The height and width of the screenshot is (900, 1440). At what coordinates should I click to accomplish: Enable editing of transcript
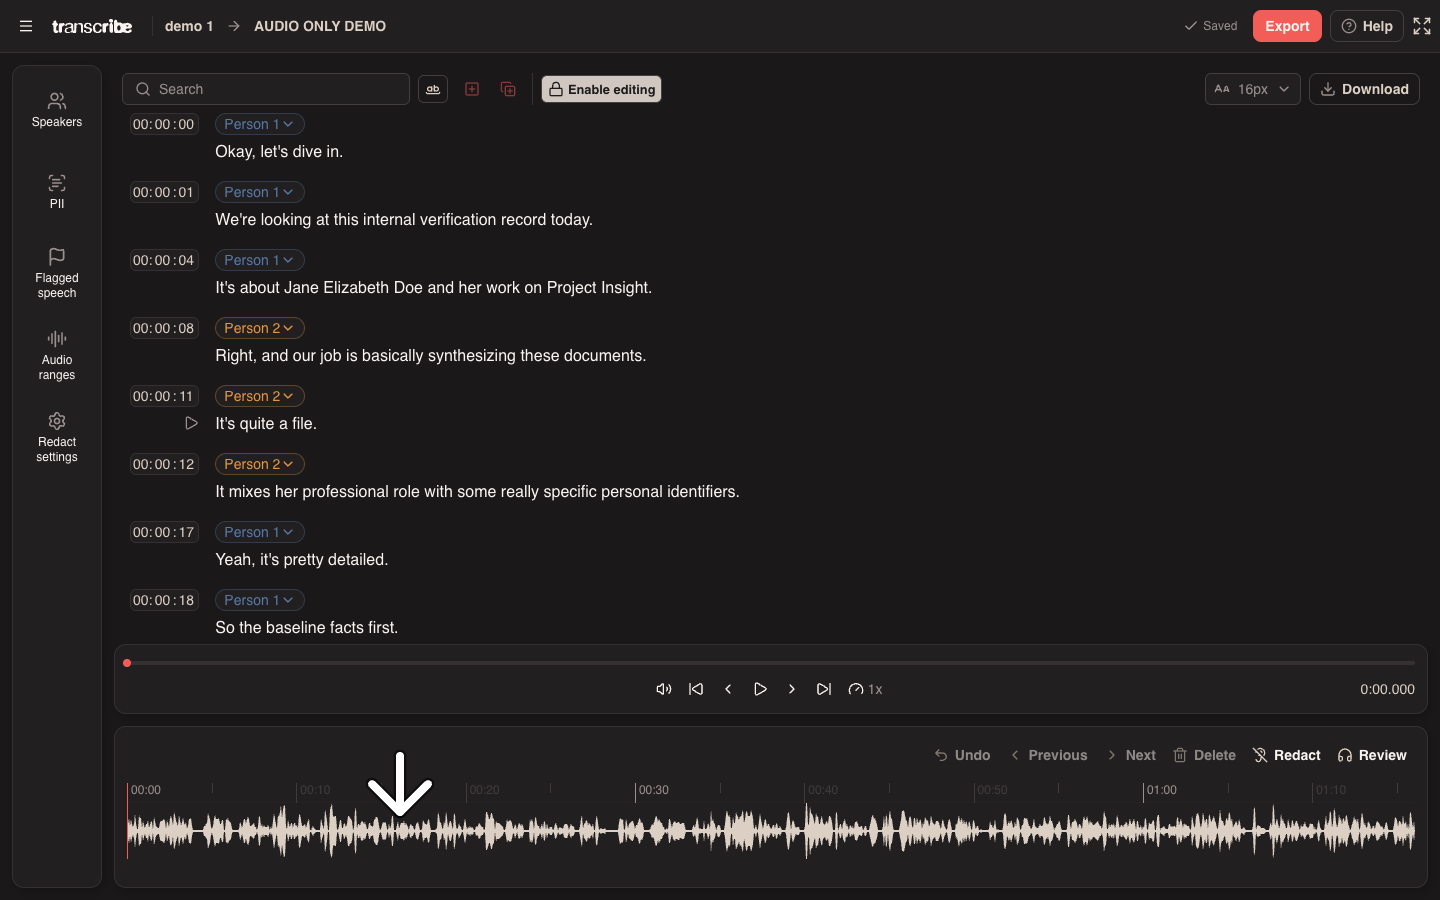click(601, 89)
